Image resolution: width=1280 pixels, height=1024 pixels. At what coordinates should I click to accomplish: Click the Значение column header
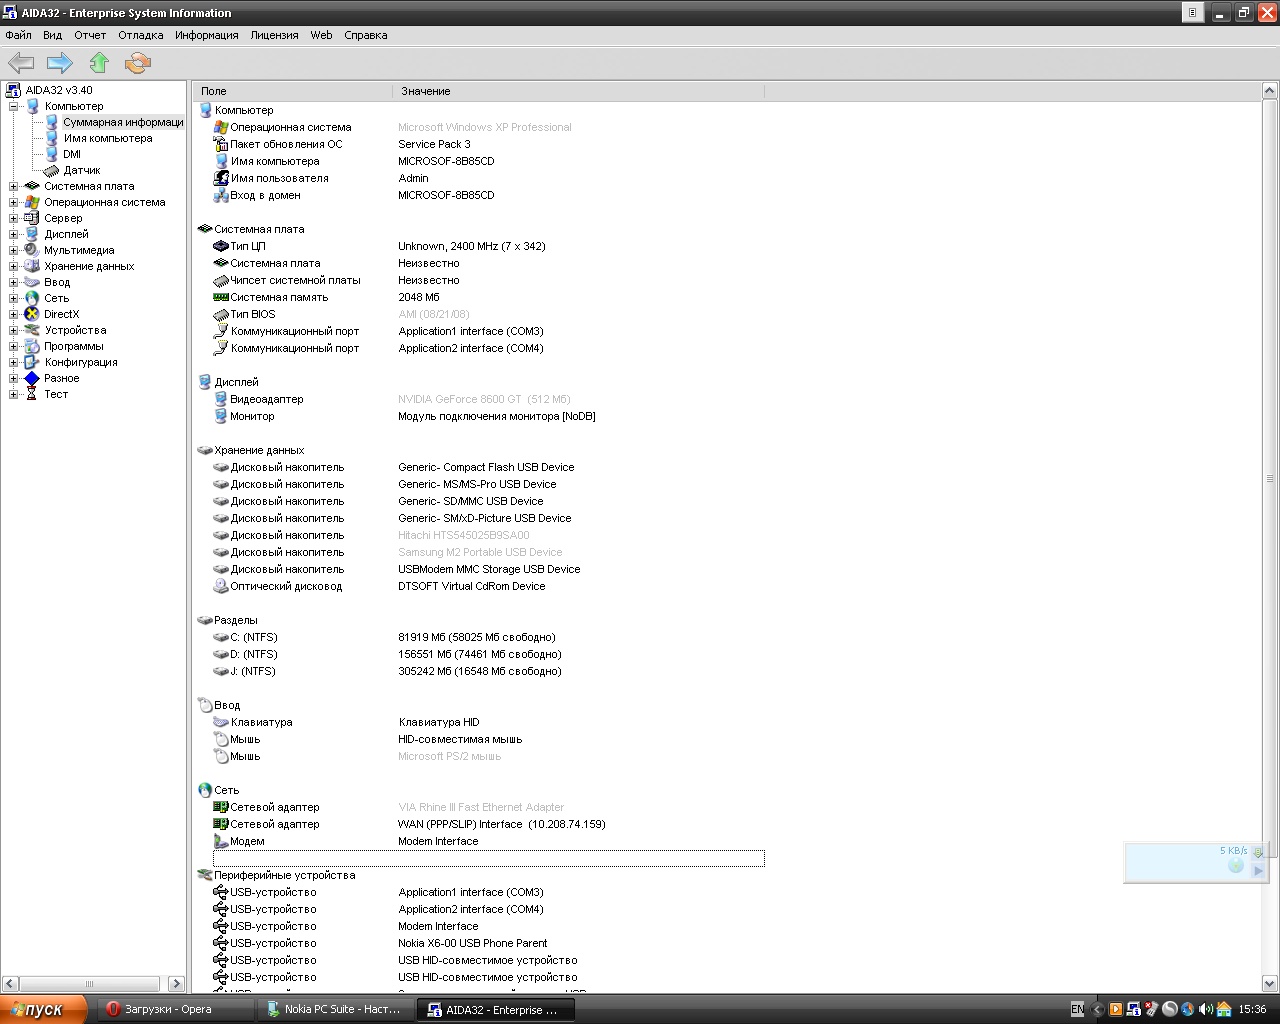[579, 91]
